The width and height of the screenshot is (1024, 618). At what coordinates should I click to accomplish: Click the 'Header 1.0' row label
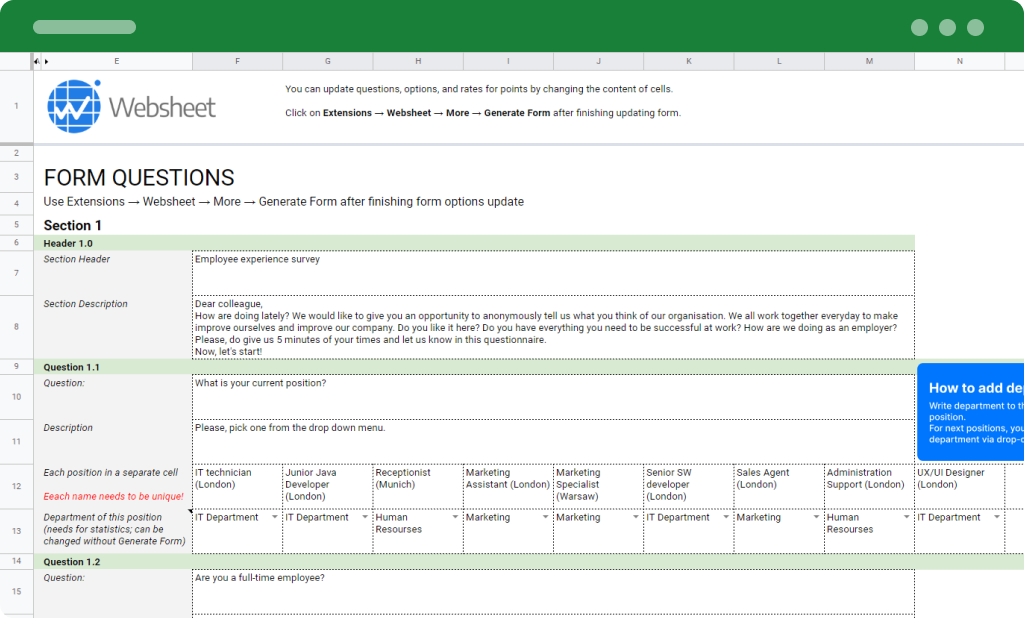68,243
